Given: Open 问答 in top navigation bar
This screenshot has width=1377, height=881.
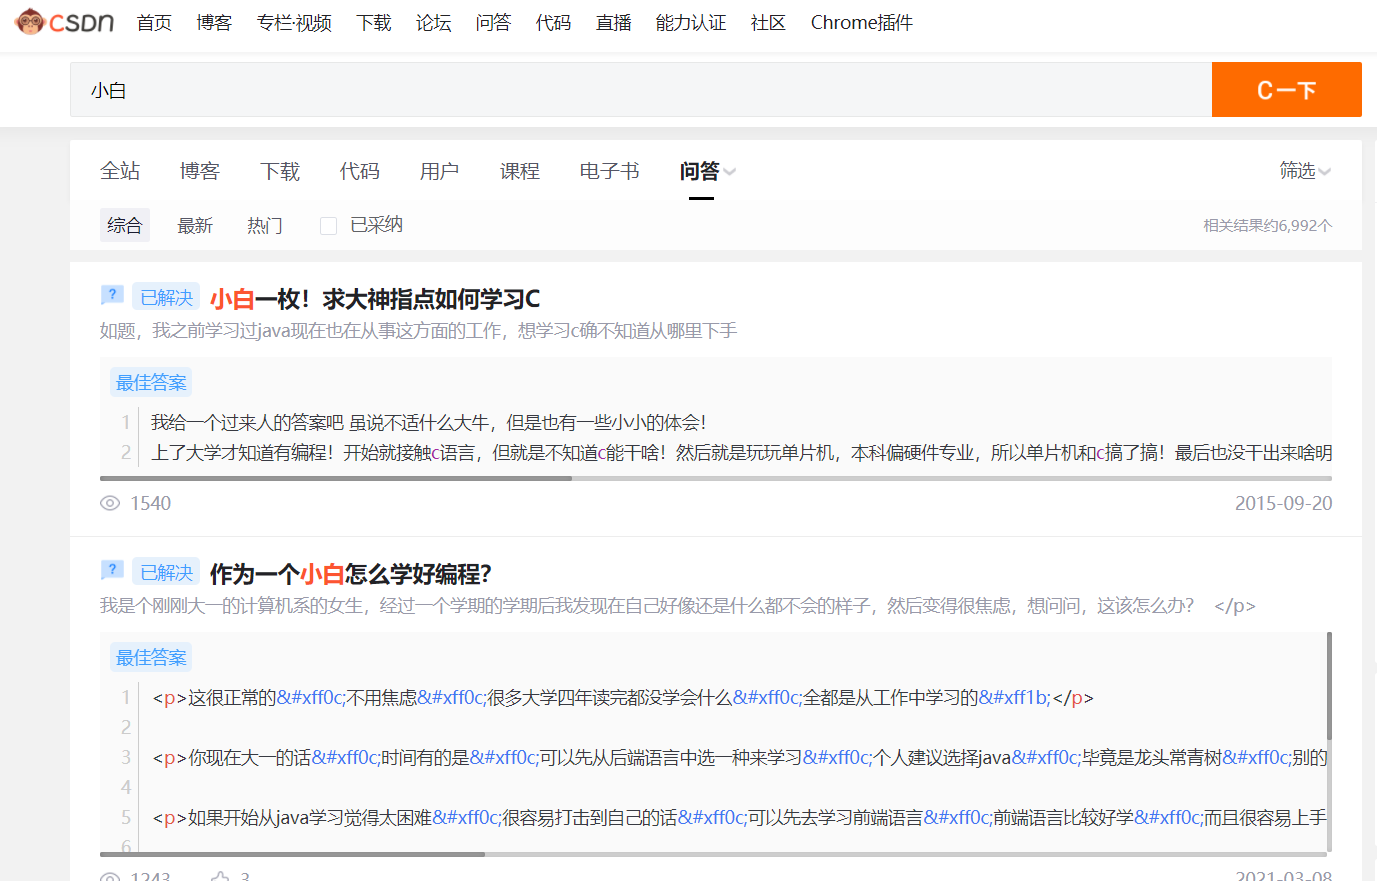Looking at the screenshot, I should [x=493, y=22].
